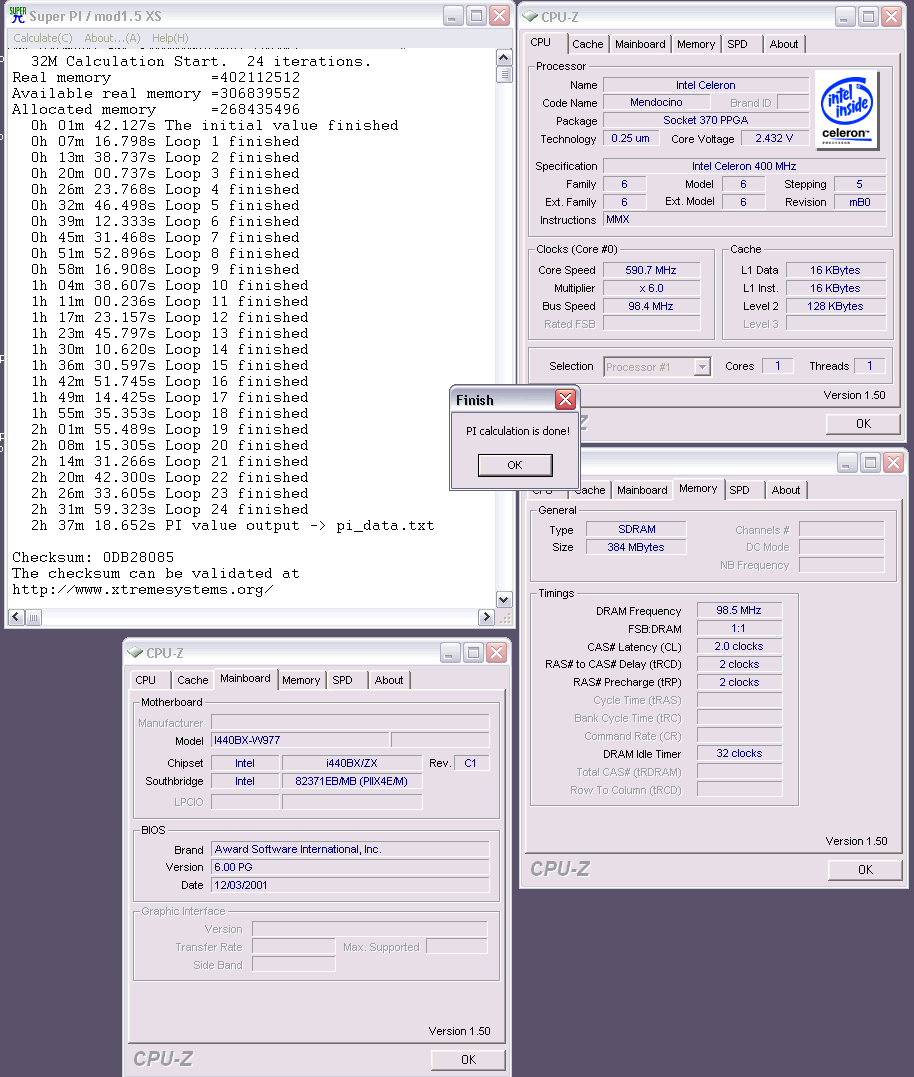Viewport: 914px width, 1077px height.
Task: Open the Calculate(C) menu in Super PI
Action: pos(43,38)
